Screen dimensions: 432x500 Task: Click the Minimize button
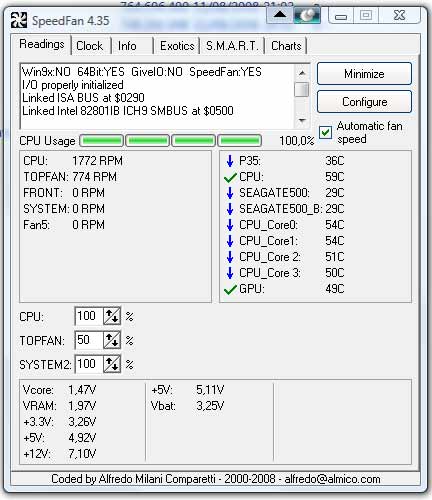tap(364, 74)
